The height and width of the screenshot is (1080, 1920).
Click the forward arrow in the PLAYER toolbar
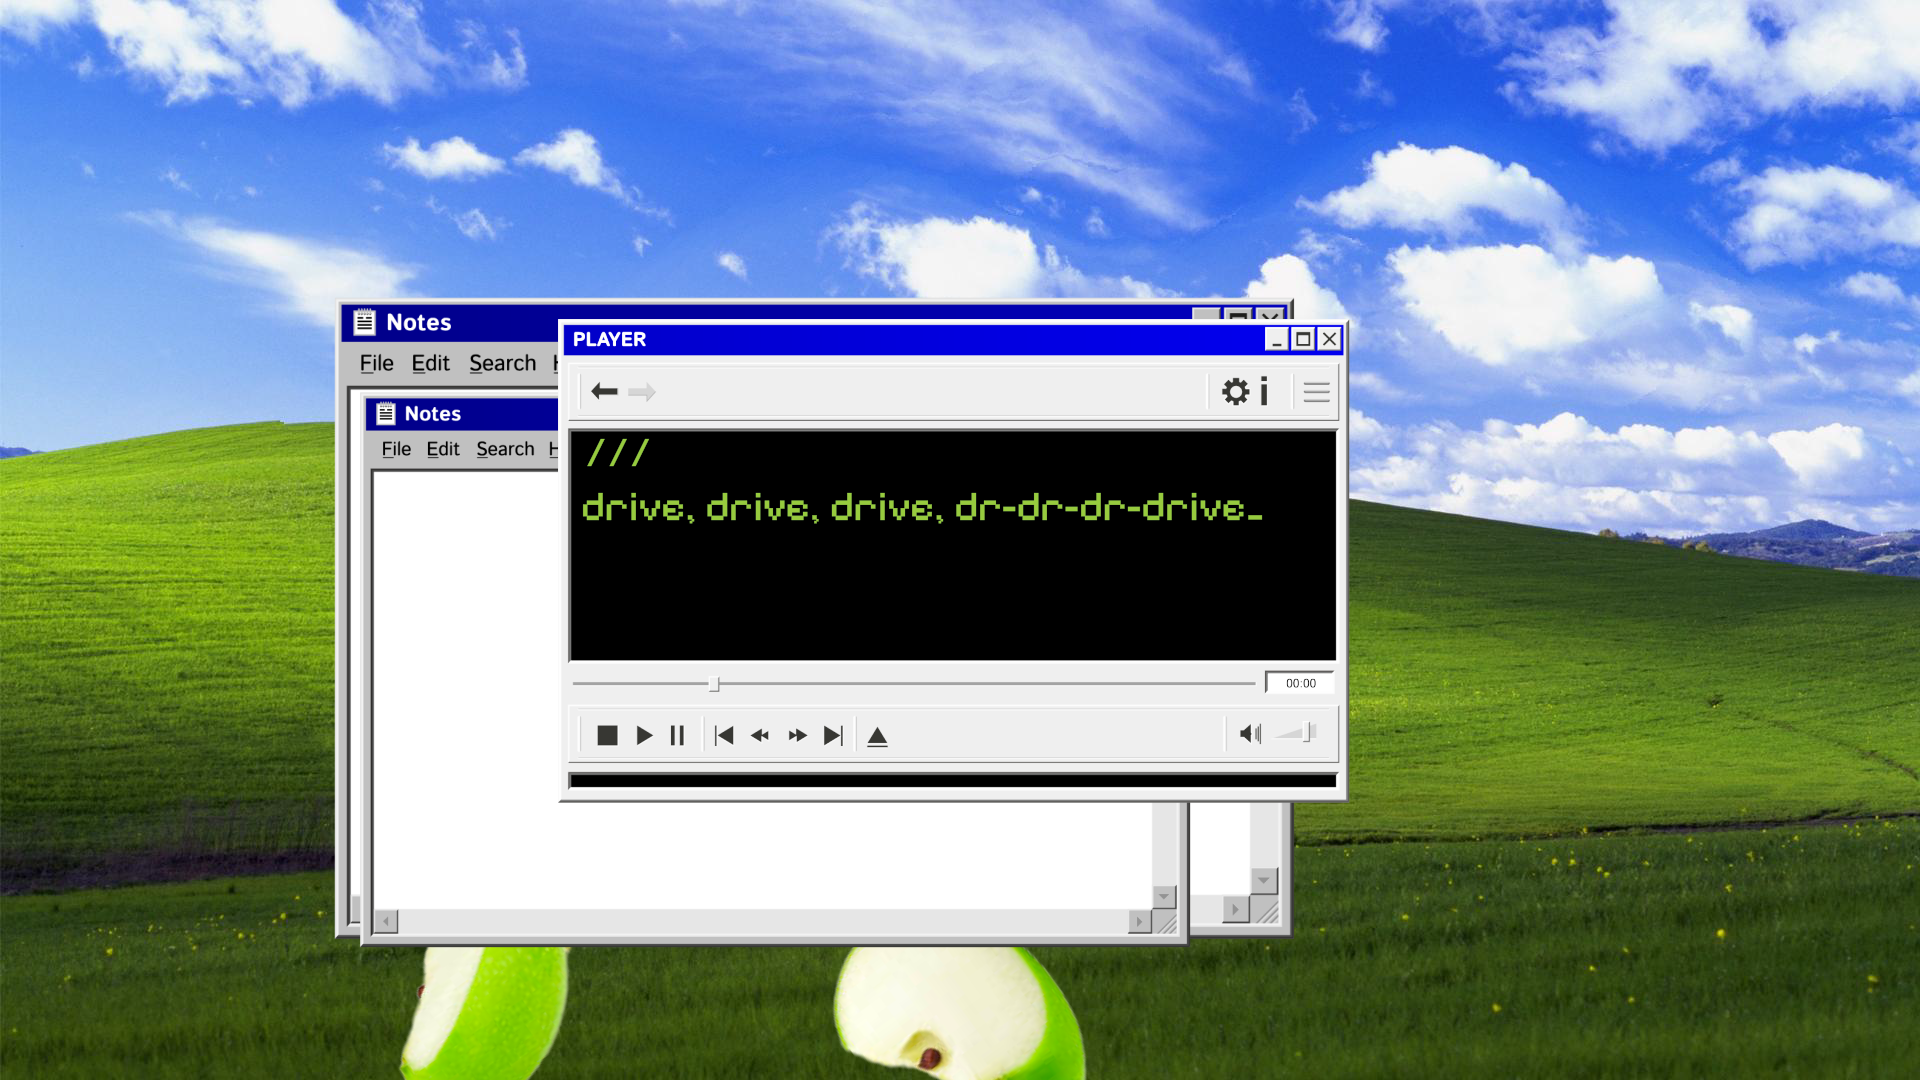click(642, 391)
